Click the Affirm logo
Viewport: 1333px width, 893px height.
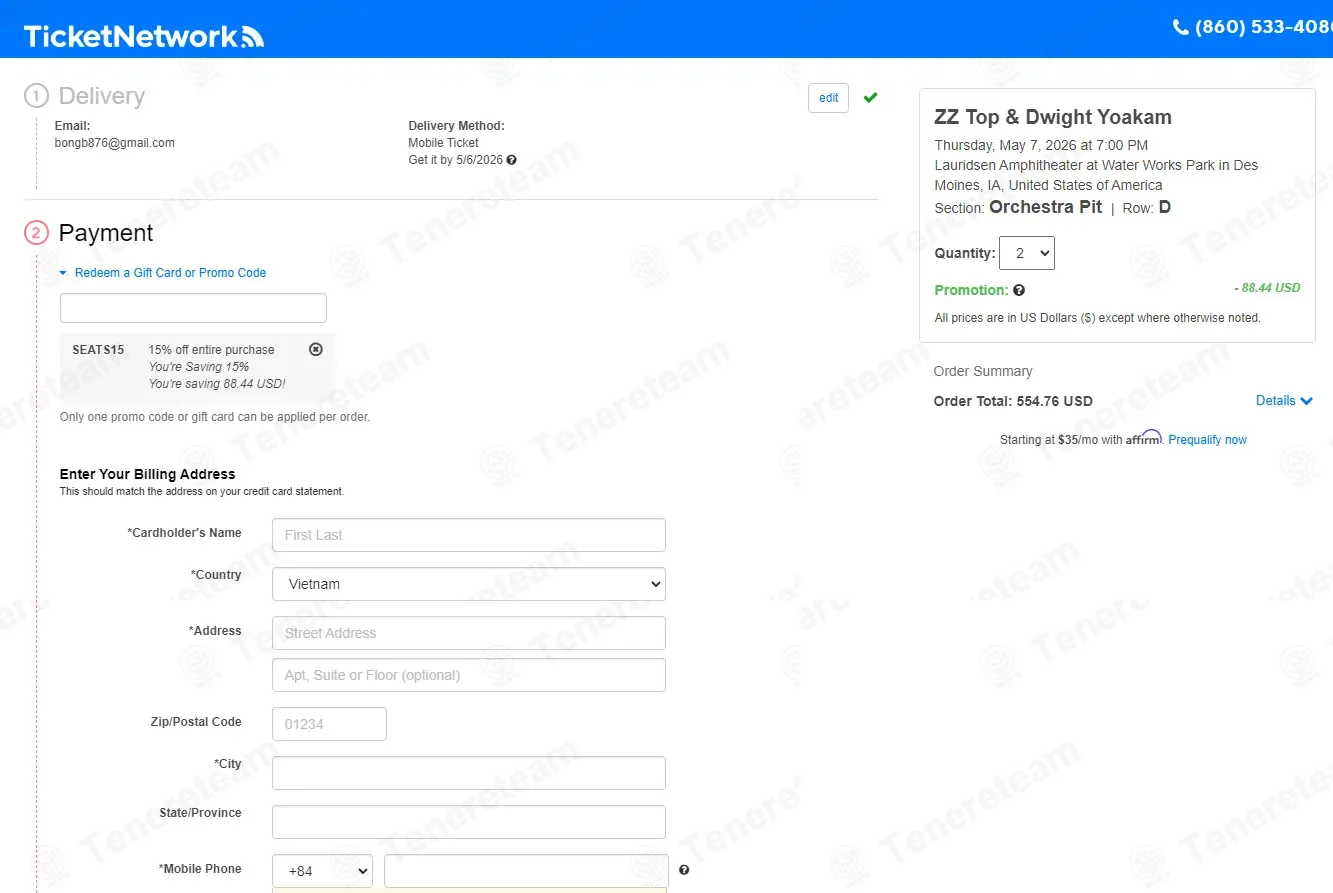click(1144, 438)
